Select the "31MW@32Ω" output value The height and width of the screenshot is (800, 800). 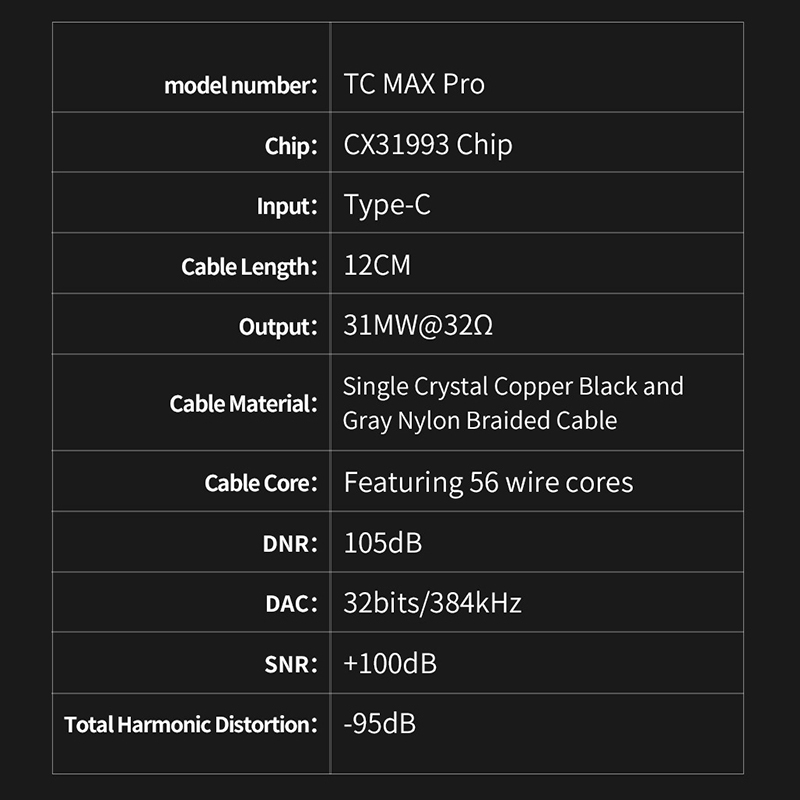click(x=417, y=326)
